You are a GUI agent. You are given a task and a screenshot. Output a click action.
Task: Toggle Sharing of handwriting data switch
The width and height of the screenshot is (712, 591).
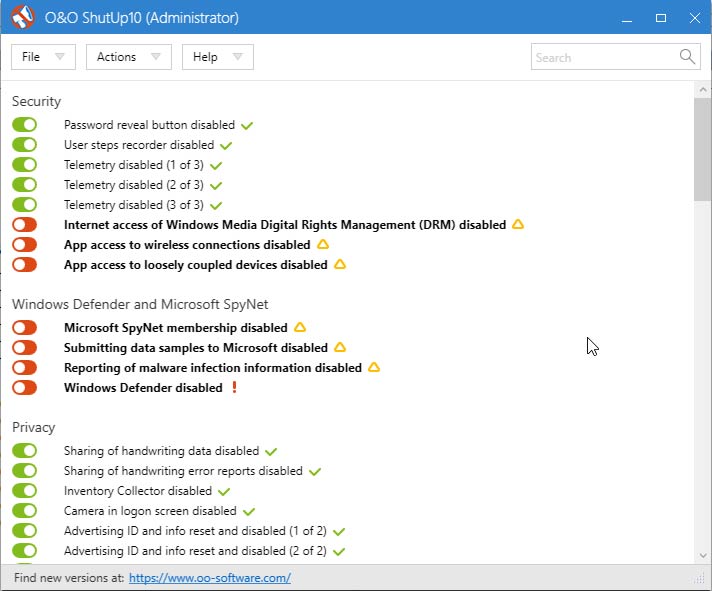point(25,450)
